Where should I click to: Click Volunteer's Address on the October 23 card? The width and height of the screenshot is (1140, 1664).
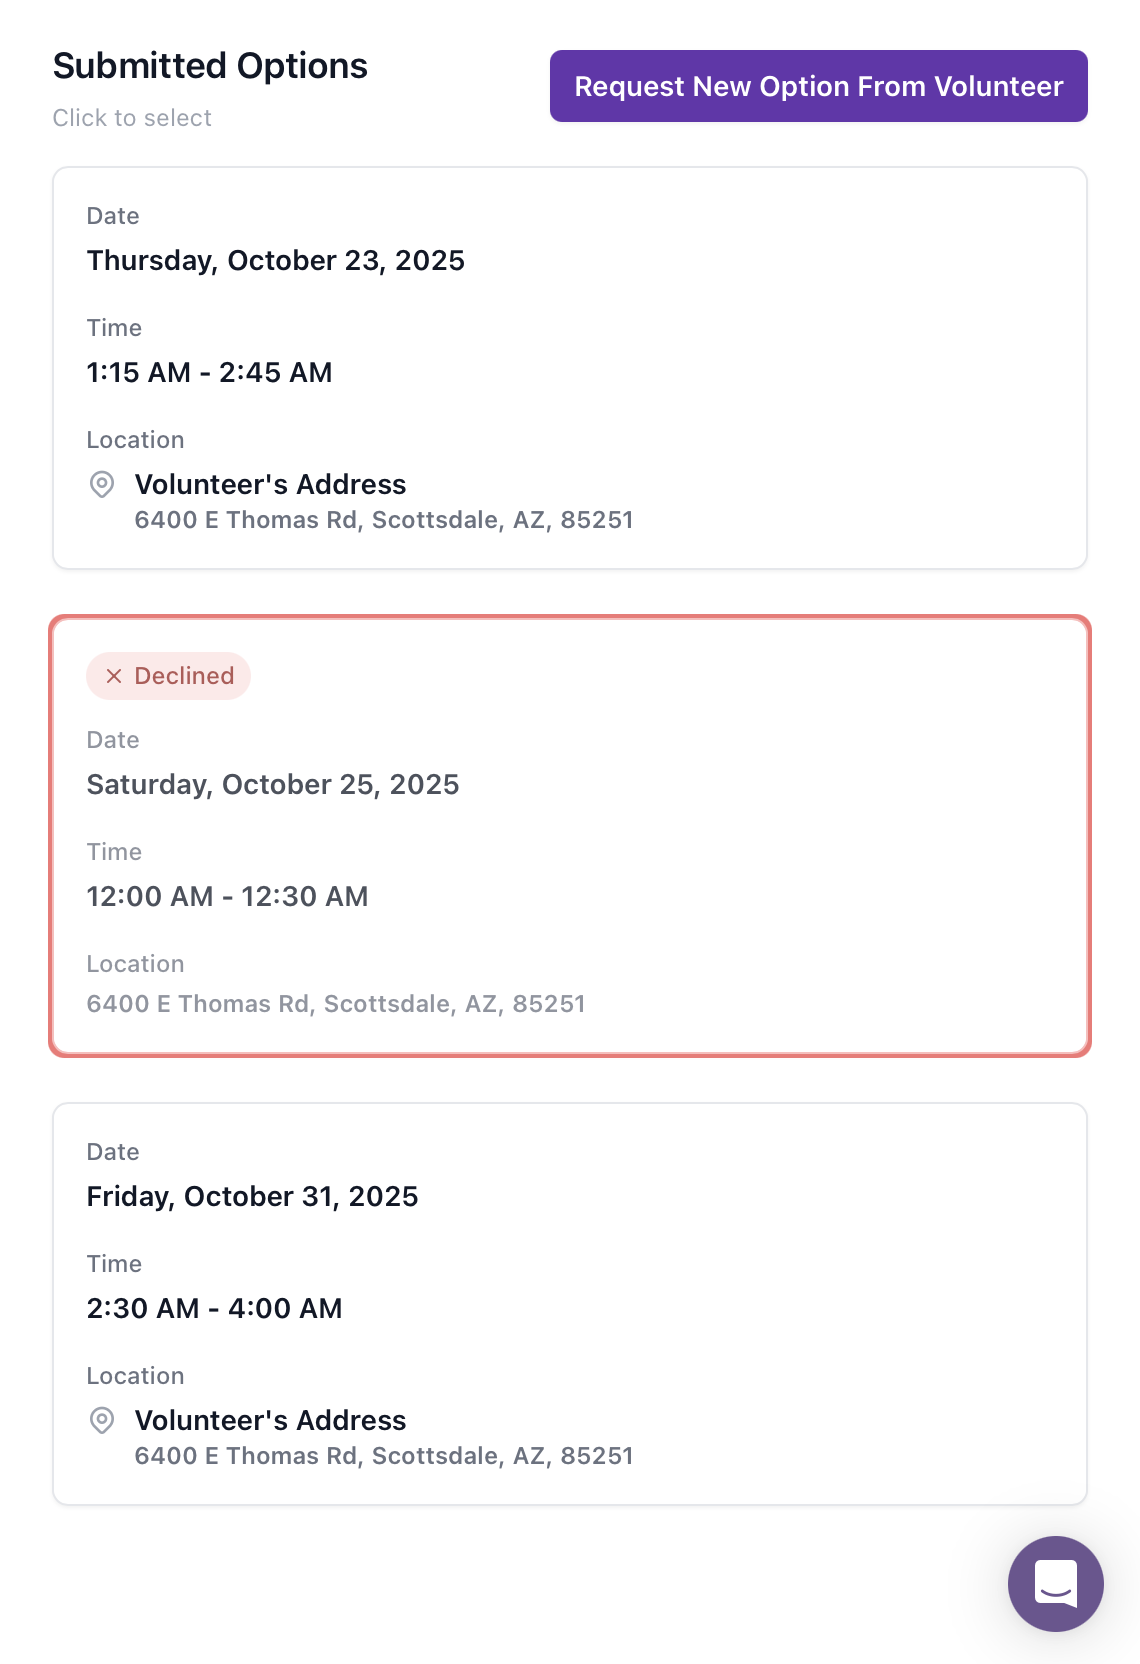[x=270, y=485]
